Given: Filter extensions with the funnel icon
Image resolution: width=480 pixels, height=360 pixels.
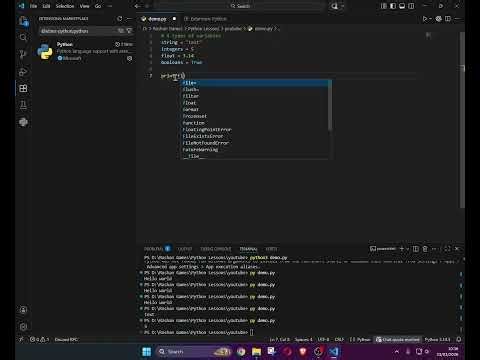Looking at the screenshot, I should [x=129, y=31].
